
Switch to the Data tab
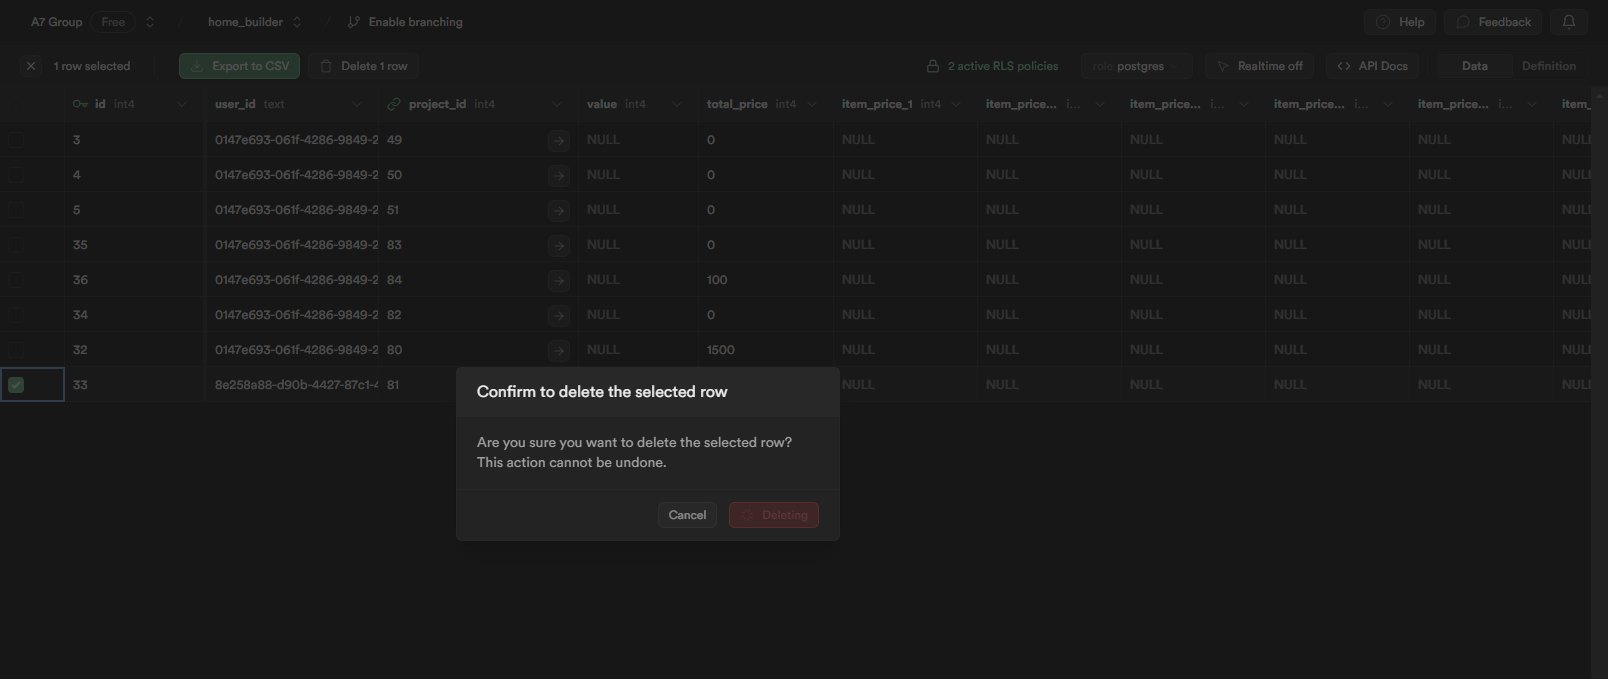tap(1474, 66)
